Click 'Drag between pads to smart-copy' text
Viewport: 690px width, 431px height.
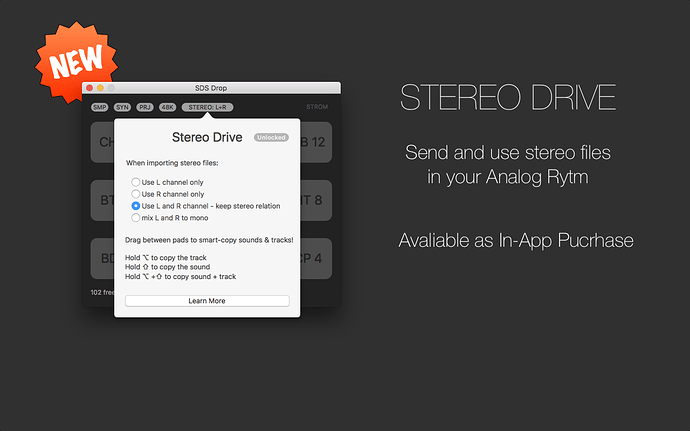coord(209,240)
